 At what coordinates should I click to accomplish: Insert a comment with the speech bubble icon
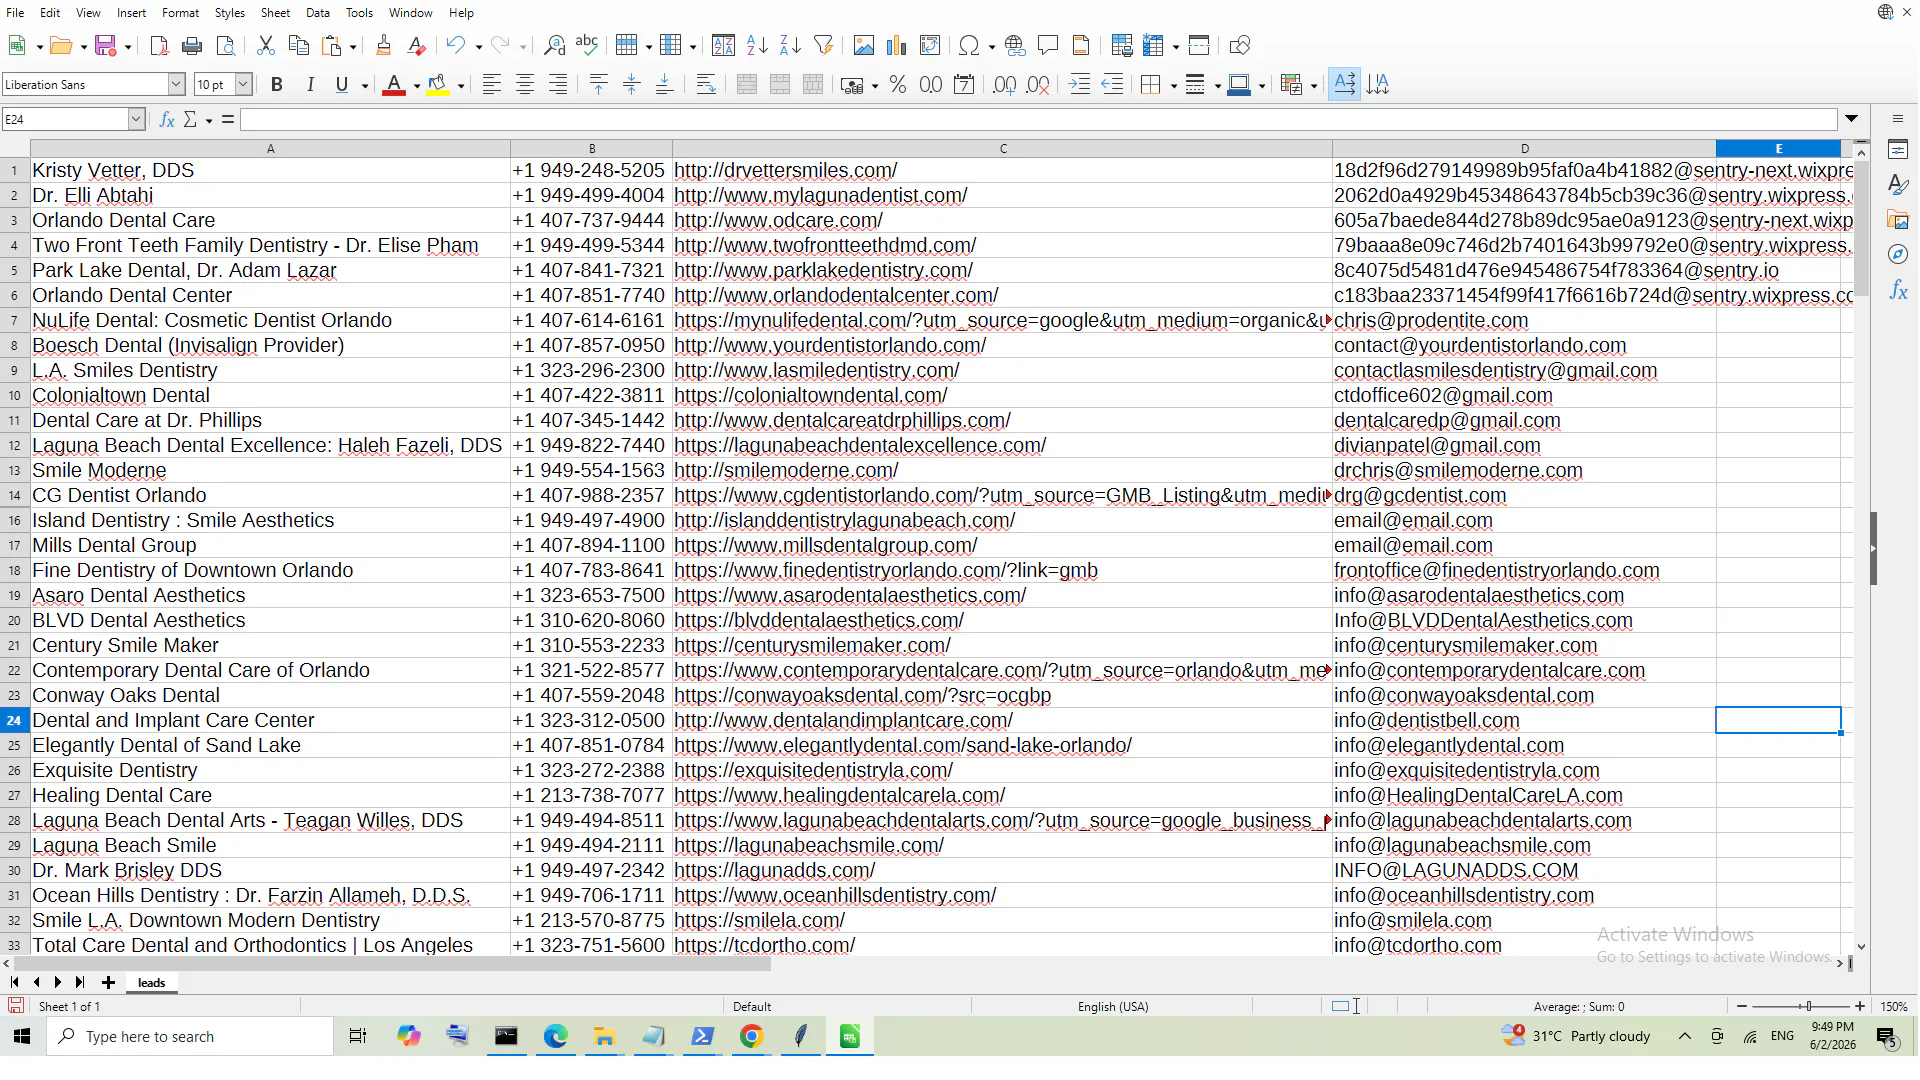point(1048,45)
